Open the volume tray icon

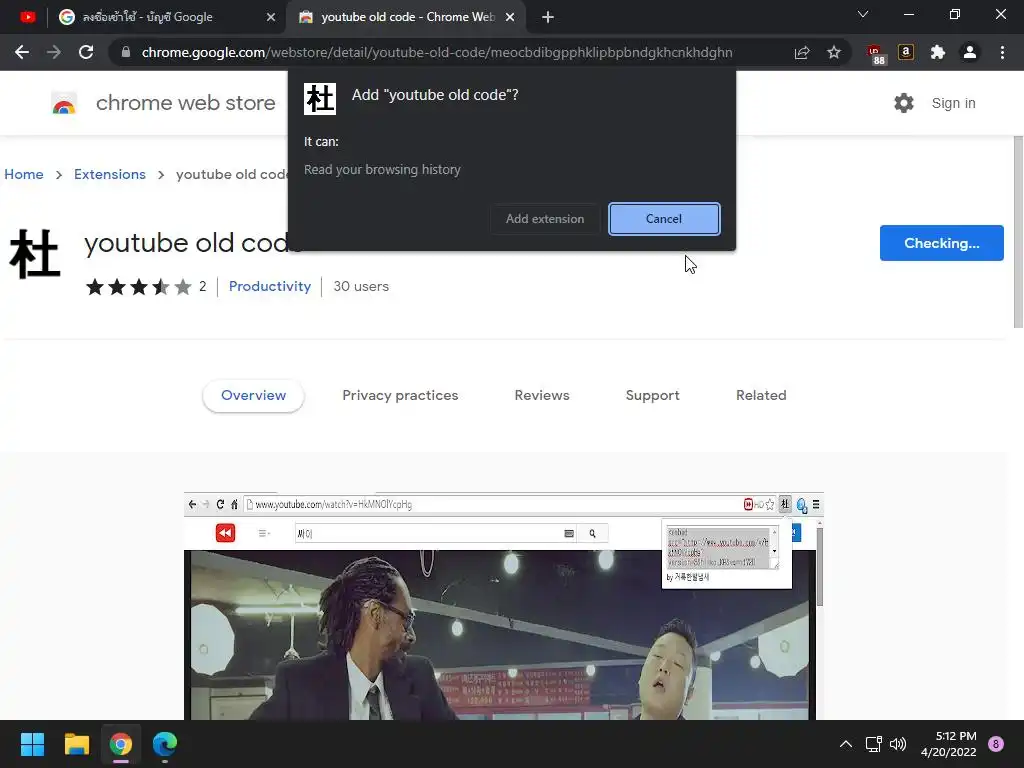898,744
